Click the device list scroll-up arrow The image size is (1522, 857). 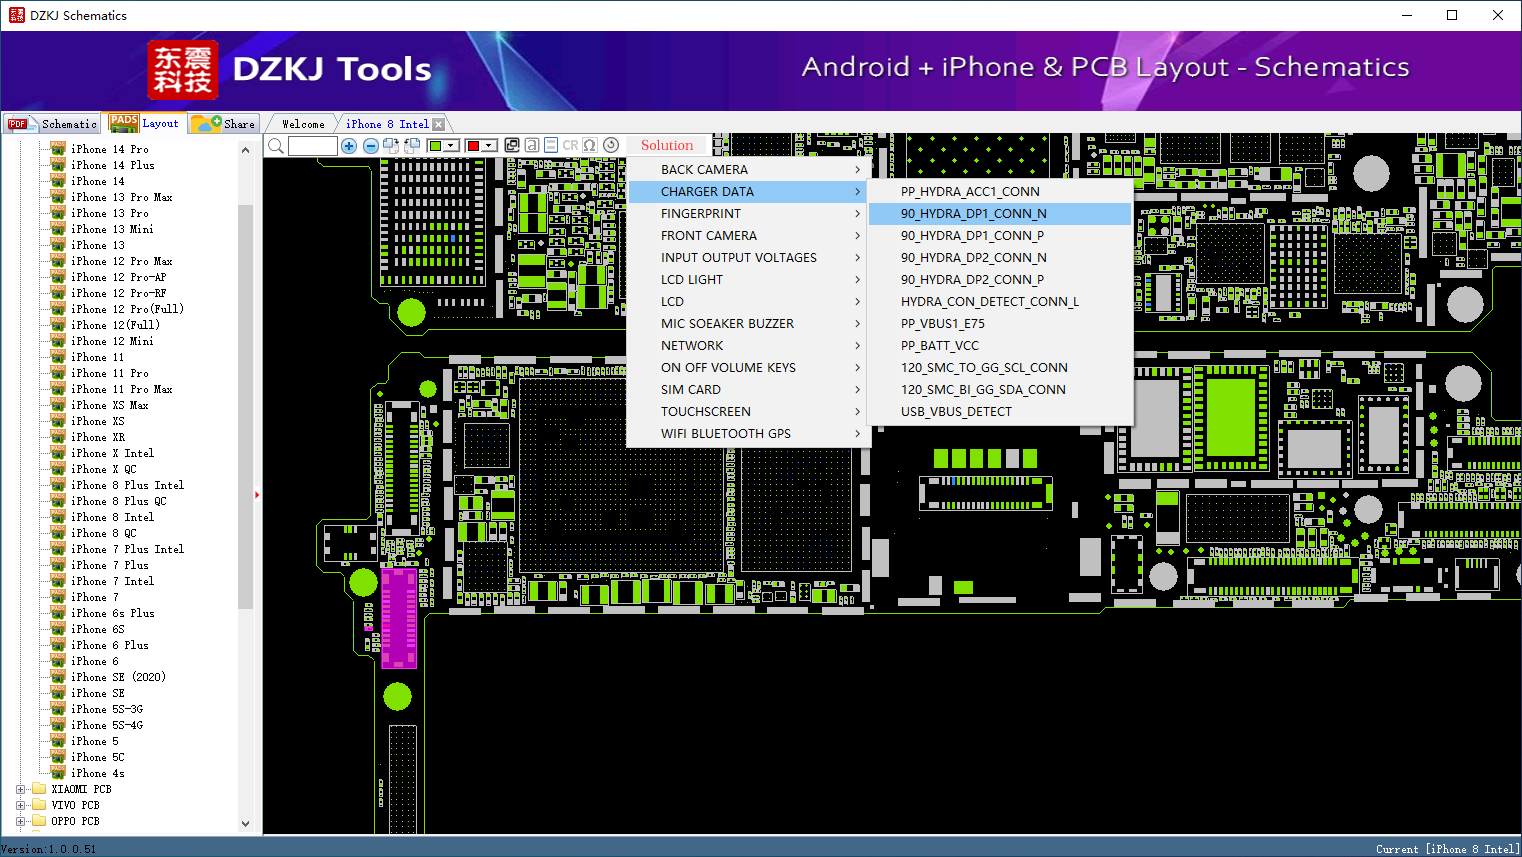pos(246,150)
